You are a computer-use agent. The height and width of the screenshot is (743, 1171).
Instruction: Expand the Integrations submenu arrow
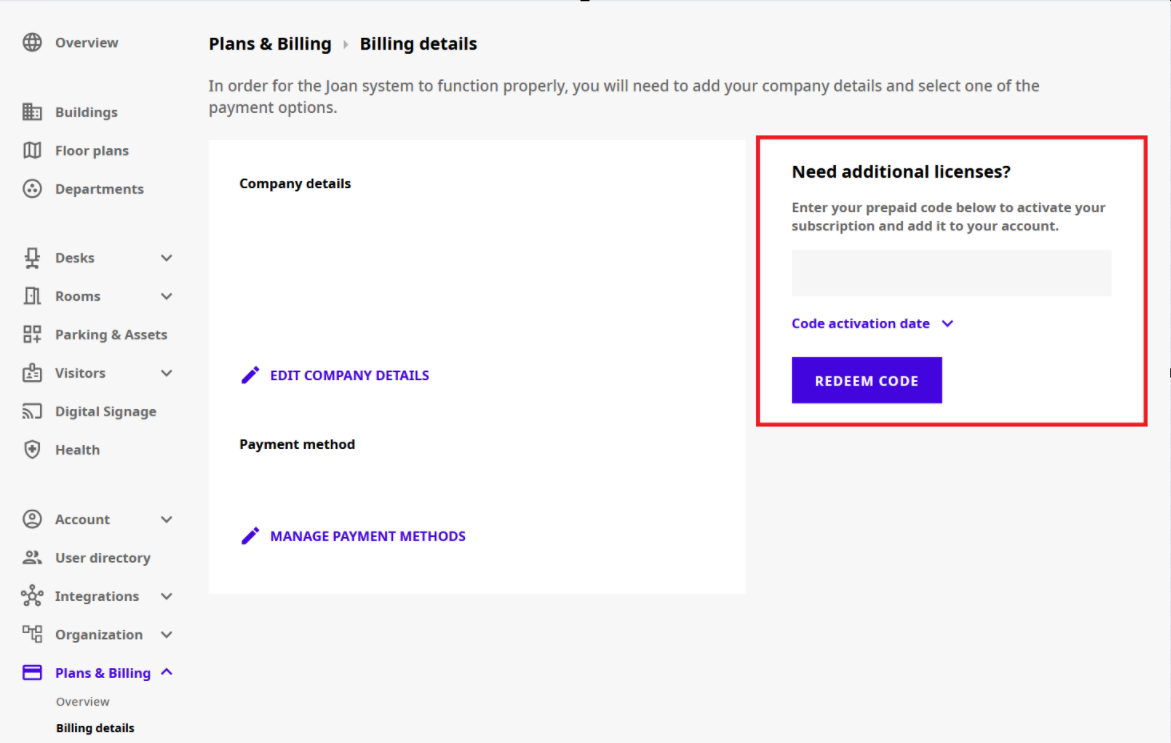tap(167, 597)
